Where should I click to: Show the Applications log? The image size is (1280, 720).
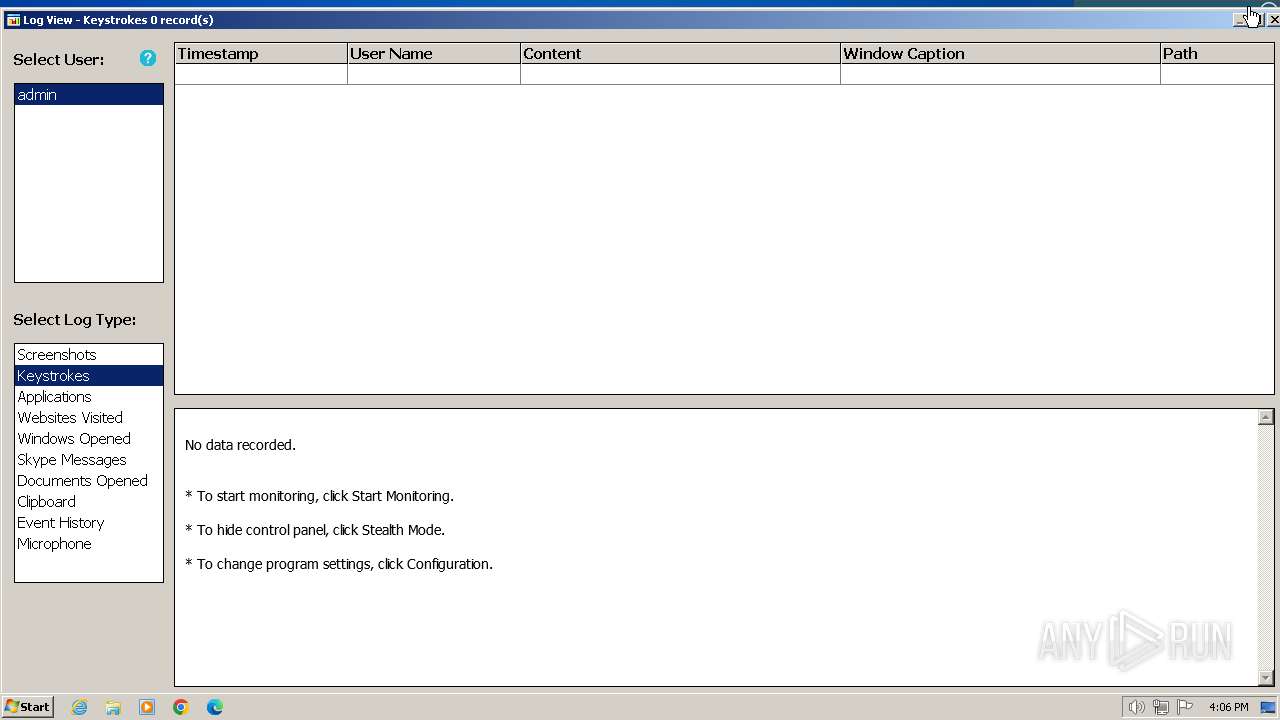pyautogui.click(x=89, y=397)
